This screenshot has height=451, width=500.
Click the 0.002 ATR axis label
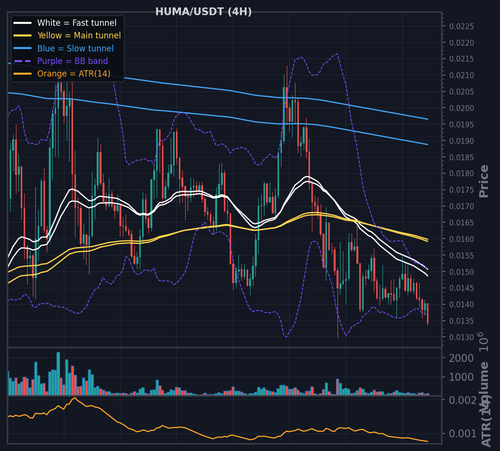pos(463,400)
